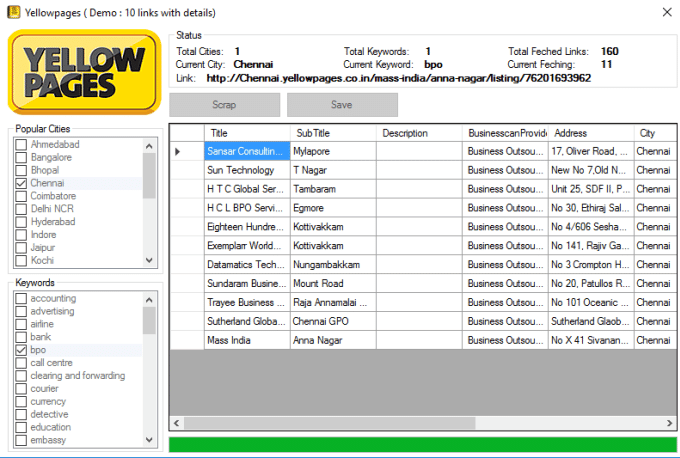Screen dimensions: 680x458
Task: Select the Trayee Business title cell
Action: point(247,302)
